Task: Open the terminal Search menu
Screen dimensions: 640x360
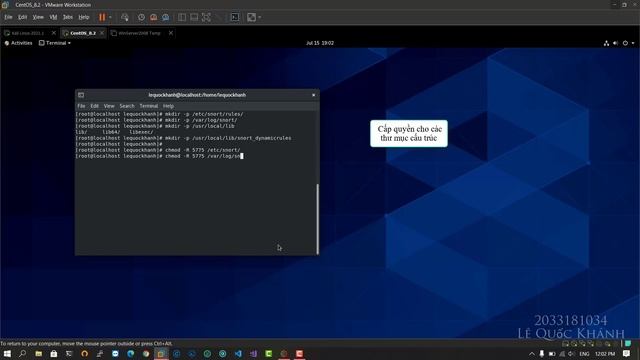Action: coord(127,106)
